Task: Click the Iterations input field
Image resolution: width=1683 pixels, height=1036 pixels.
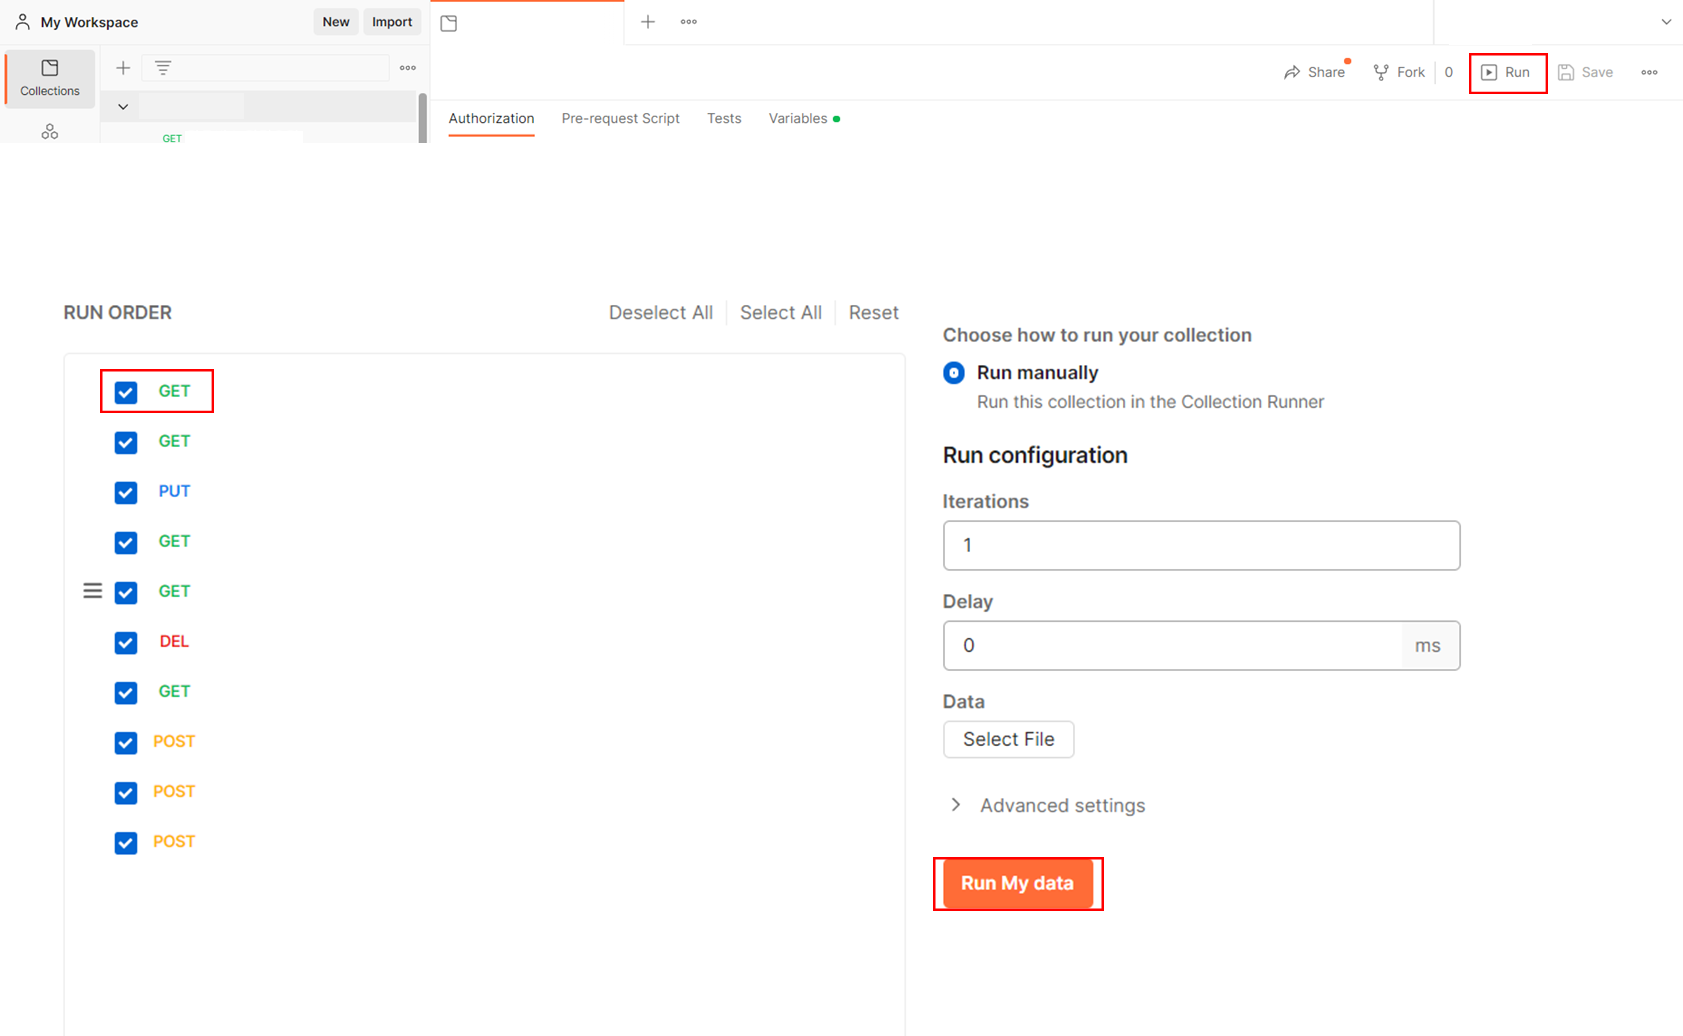Action: pos(1201,545)
